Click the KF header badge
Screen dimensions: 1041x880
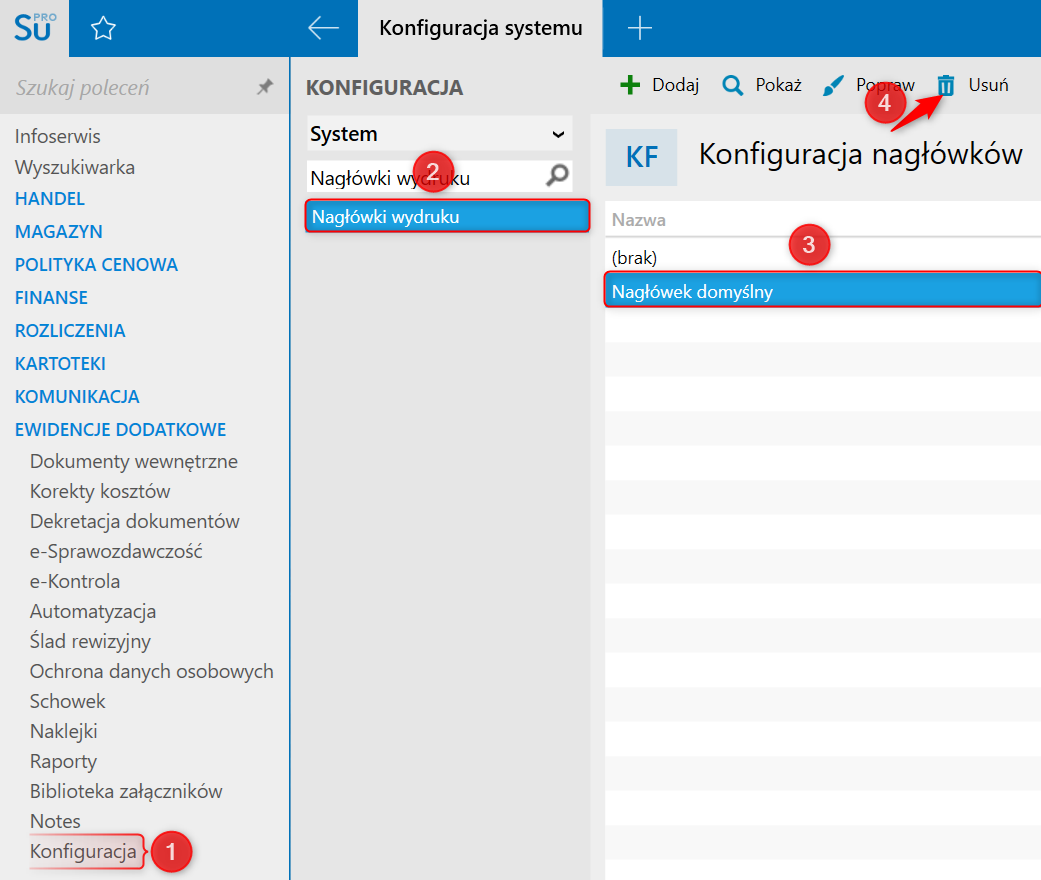tap(641, 157)
